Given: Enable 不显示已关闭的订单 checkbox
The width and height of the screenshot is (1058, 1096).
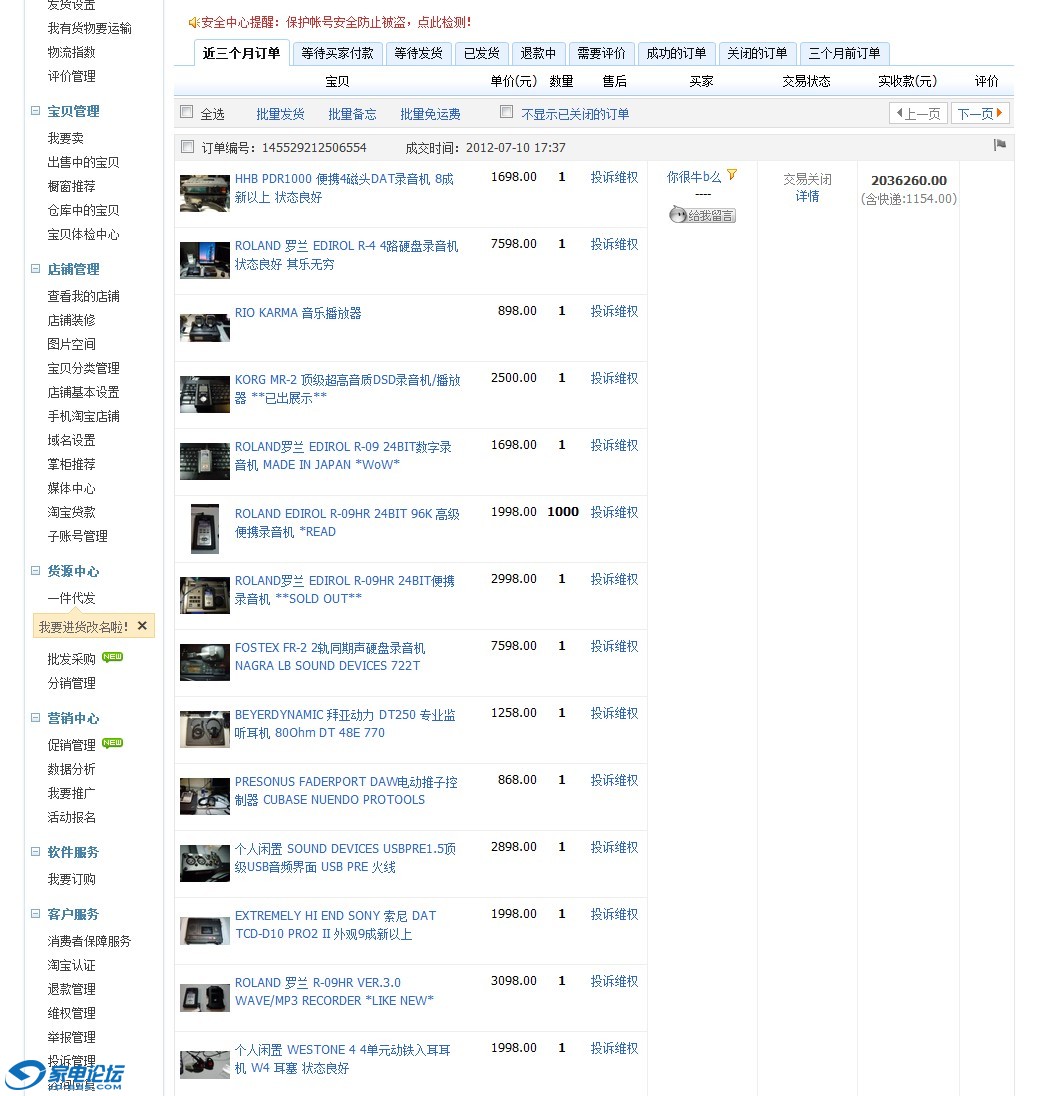Looking at the screenshot, I should click(x=507, y=112).
